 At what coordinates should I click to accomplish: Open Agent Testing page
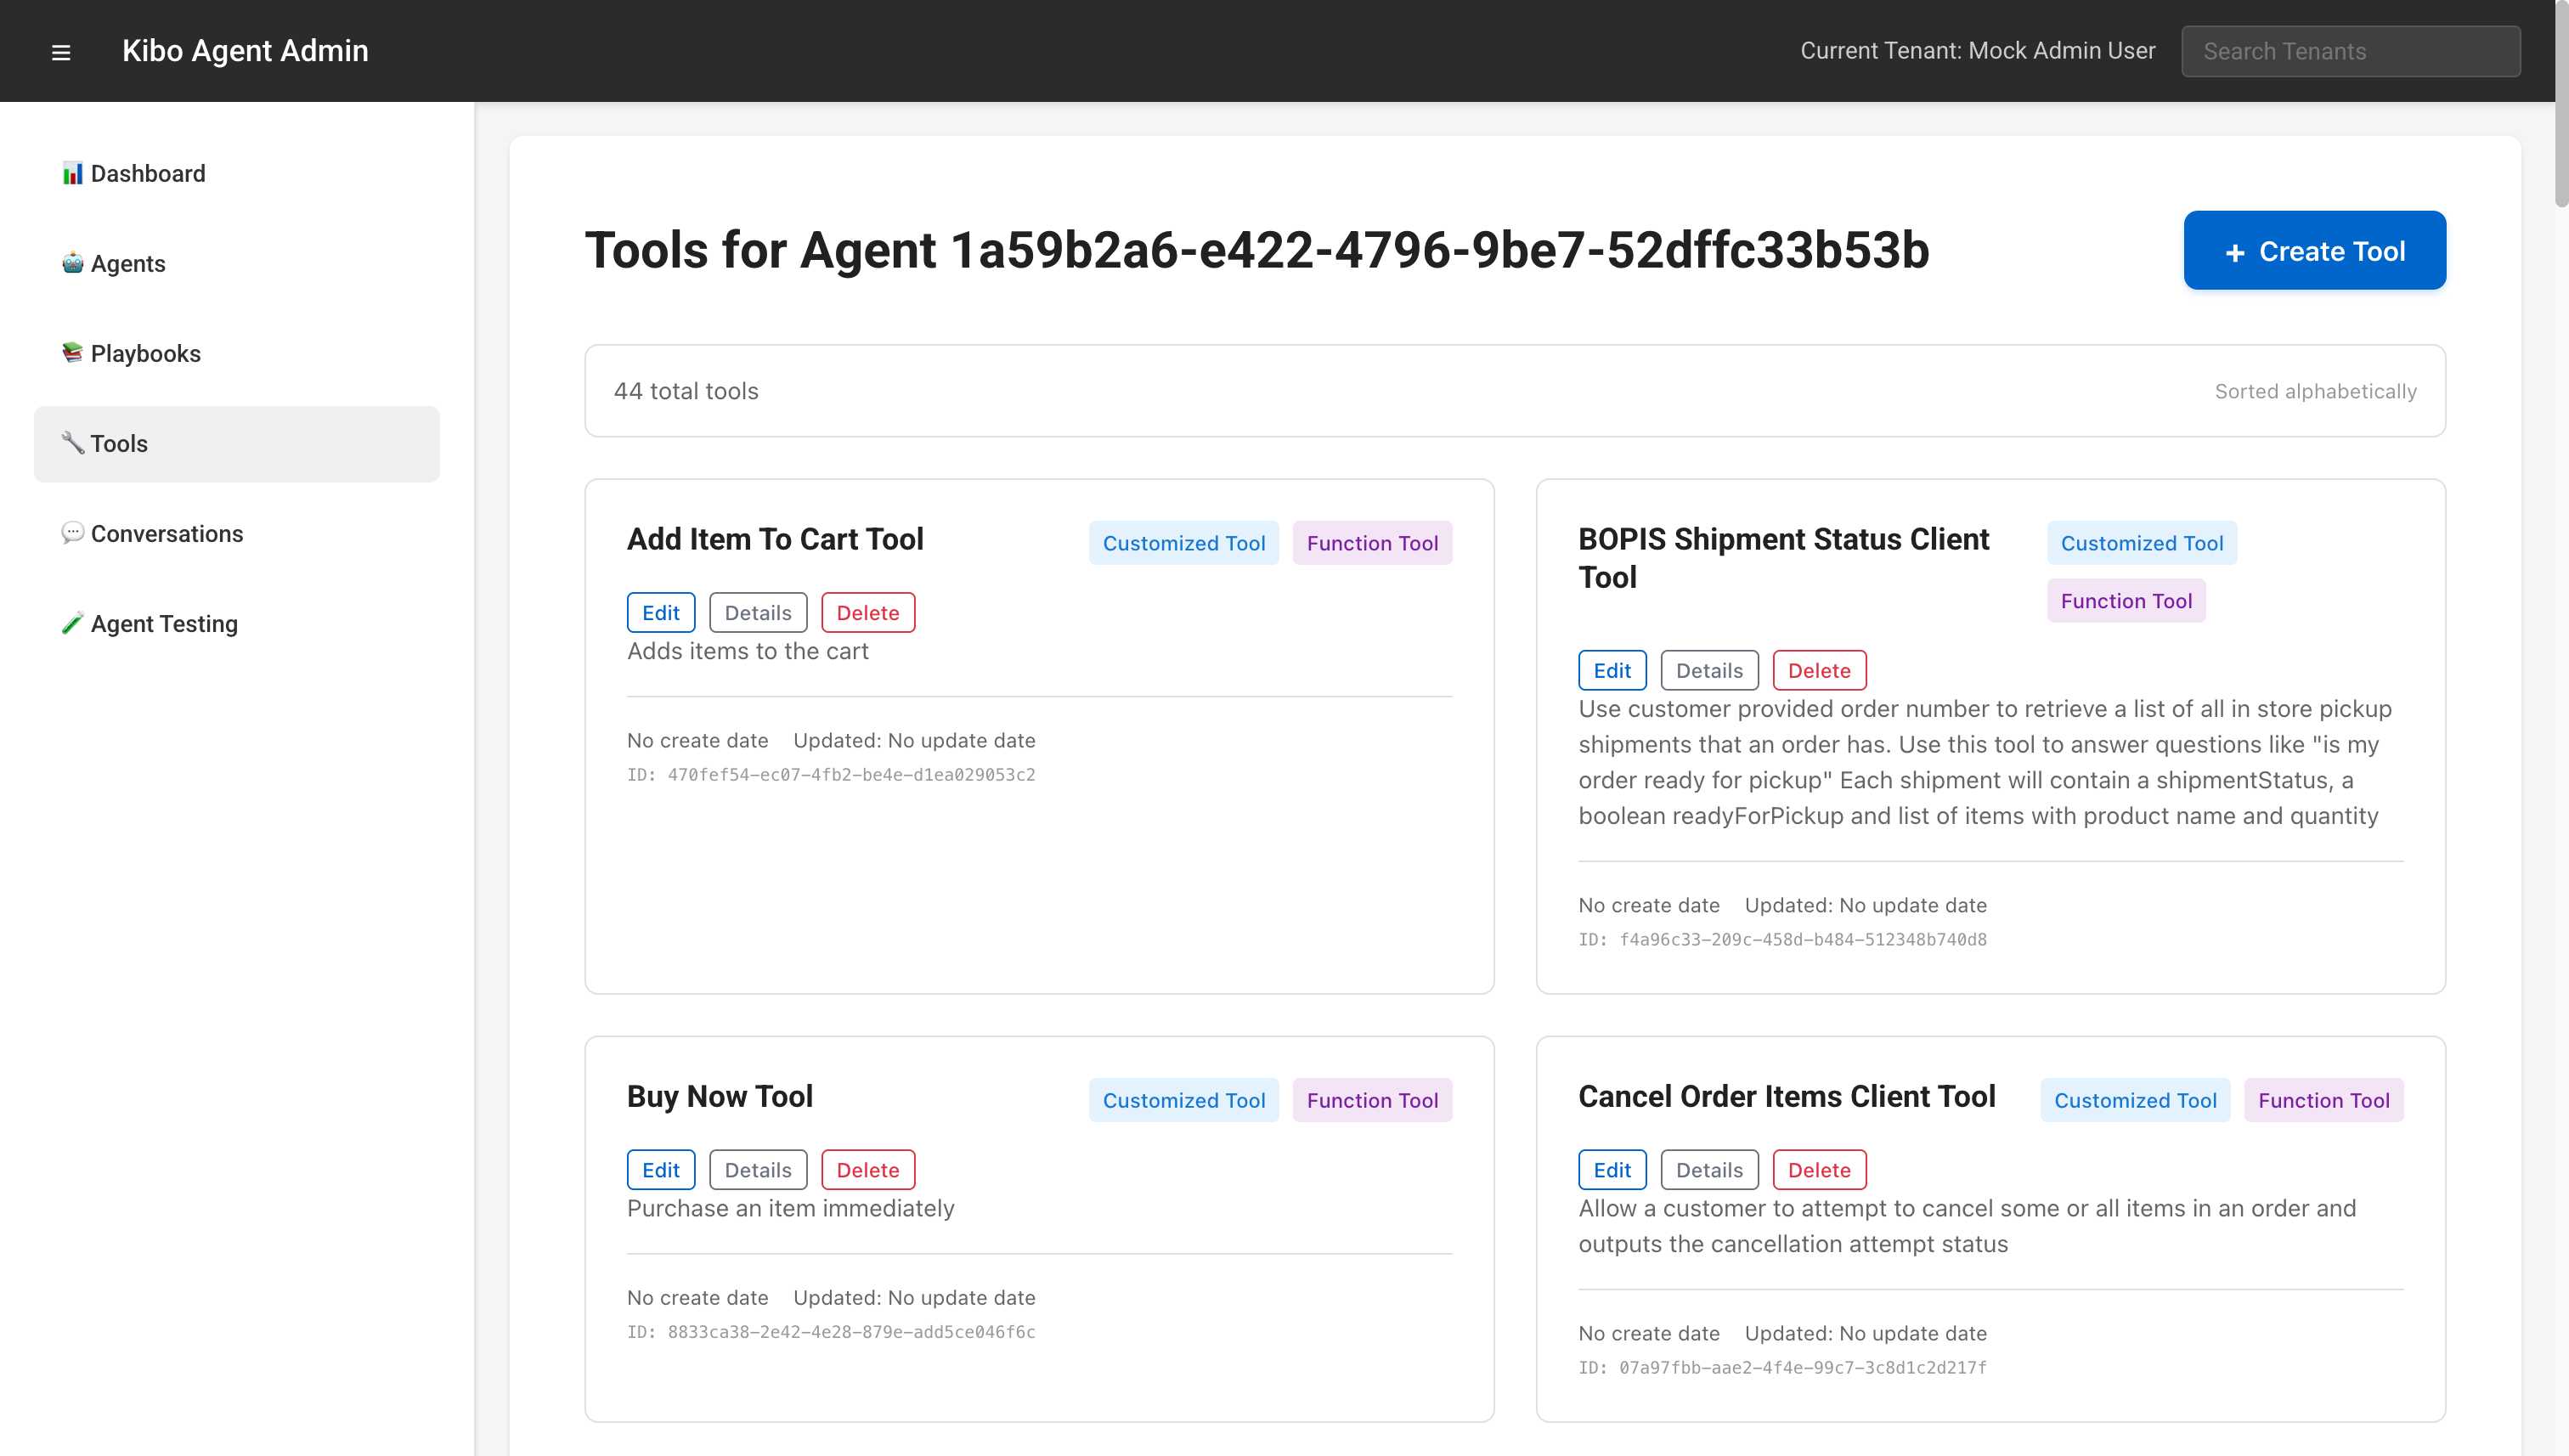coord(237,624)
